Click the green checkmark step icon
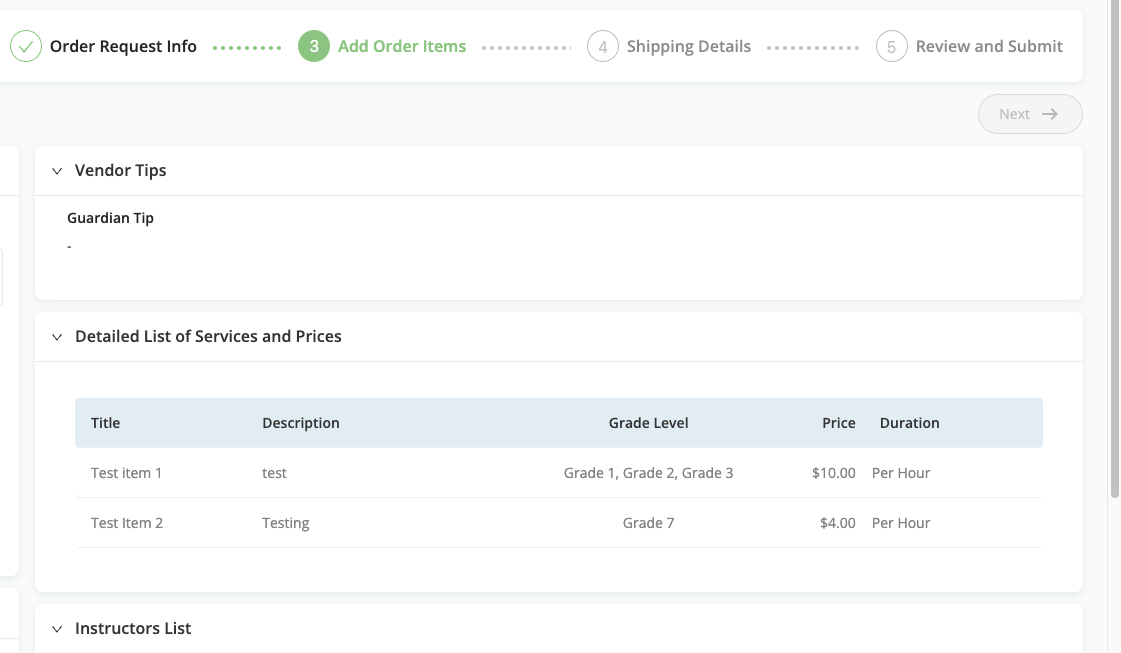 (x=26, y=46)
